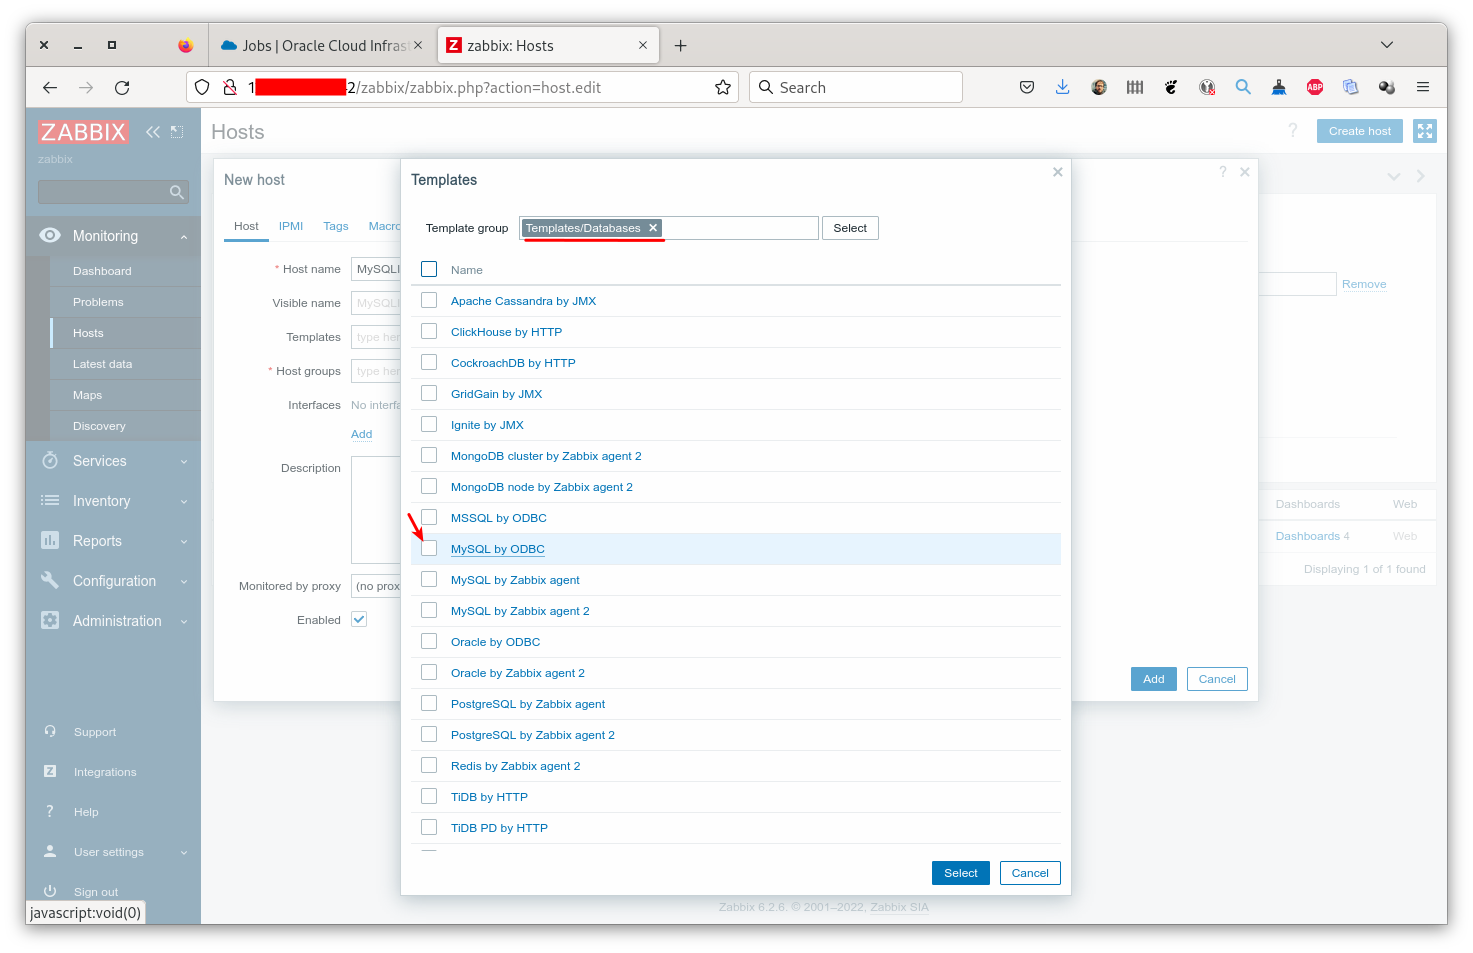Open Administration via its sidebar icon
The width and height of the screenshot is (1473, 953).
[x=50, y=620]
